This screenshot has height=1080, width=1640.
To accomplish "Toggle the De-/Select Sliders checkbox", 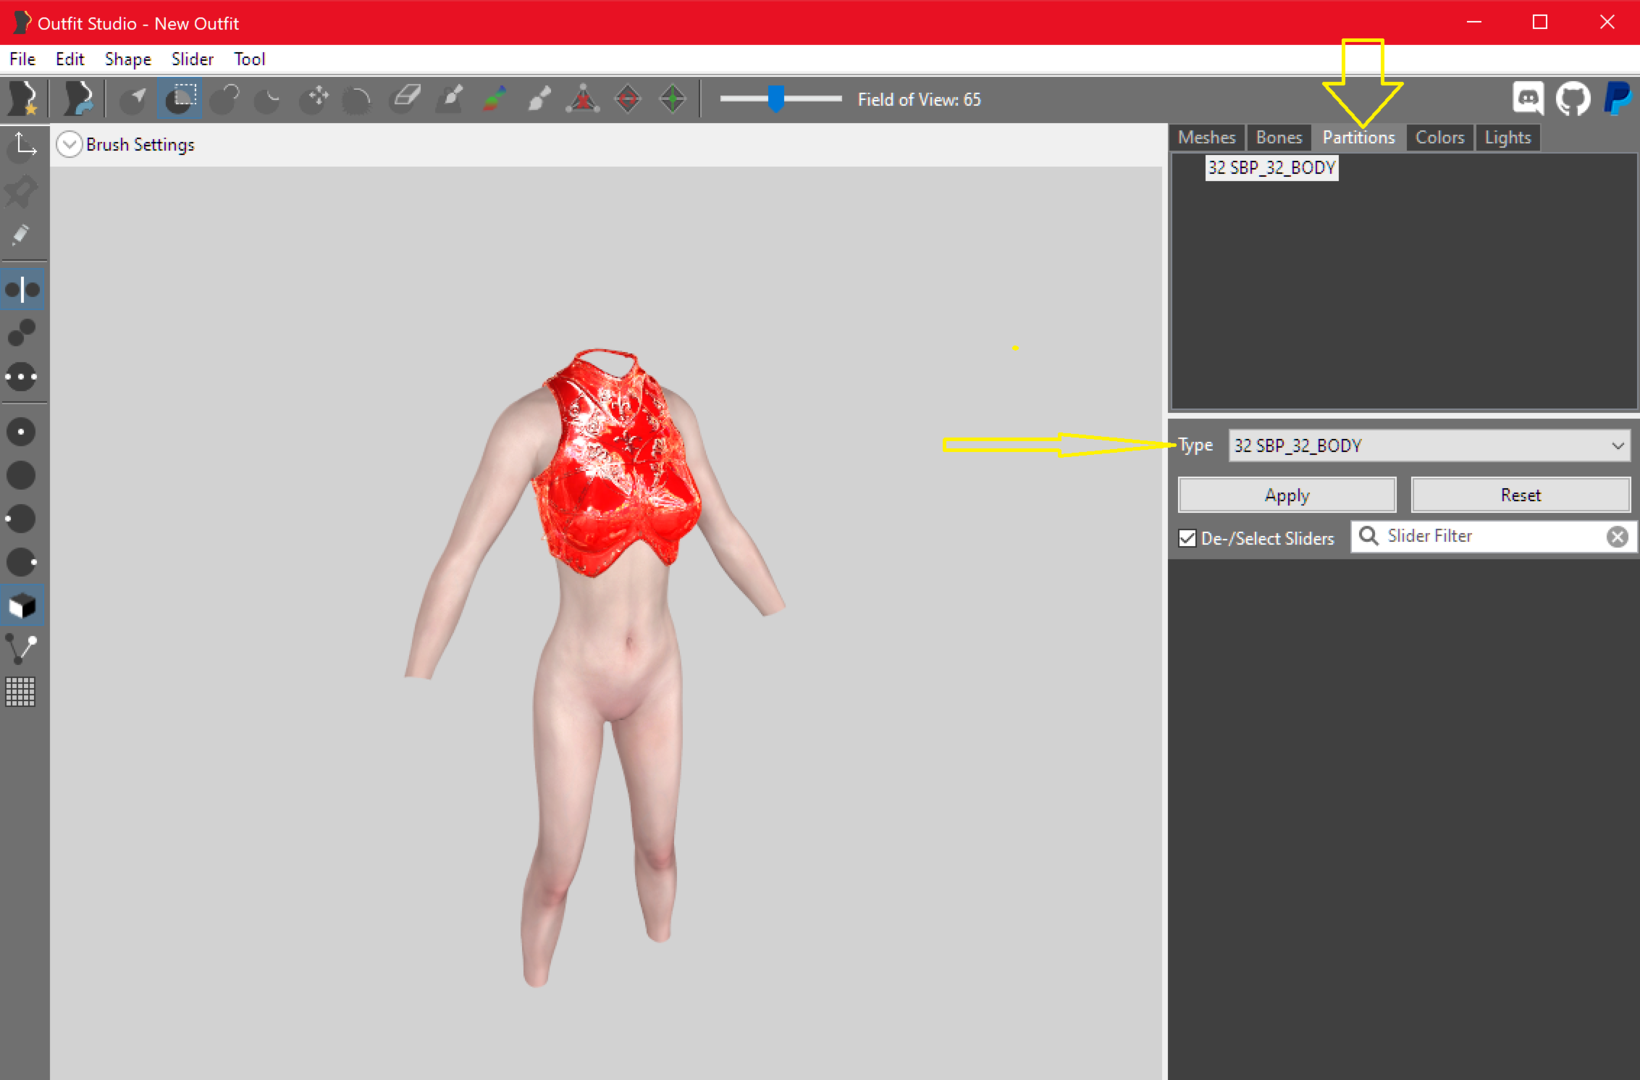I will pos(1187,538).
